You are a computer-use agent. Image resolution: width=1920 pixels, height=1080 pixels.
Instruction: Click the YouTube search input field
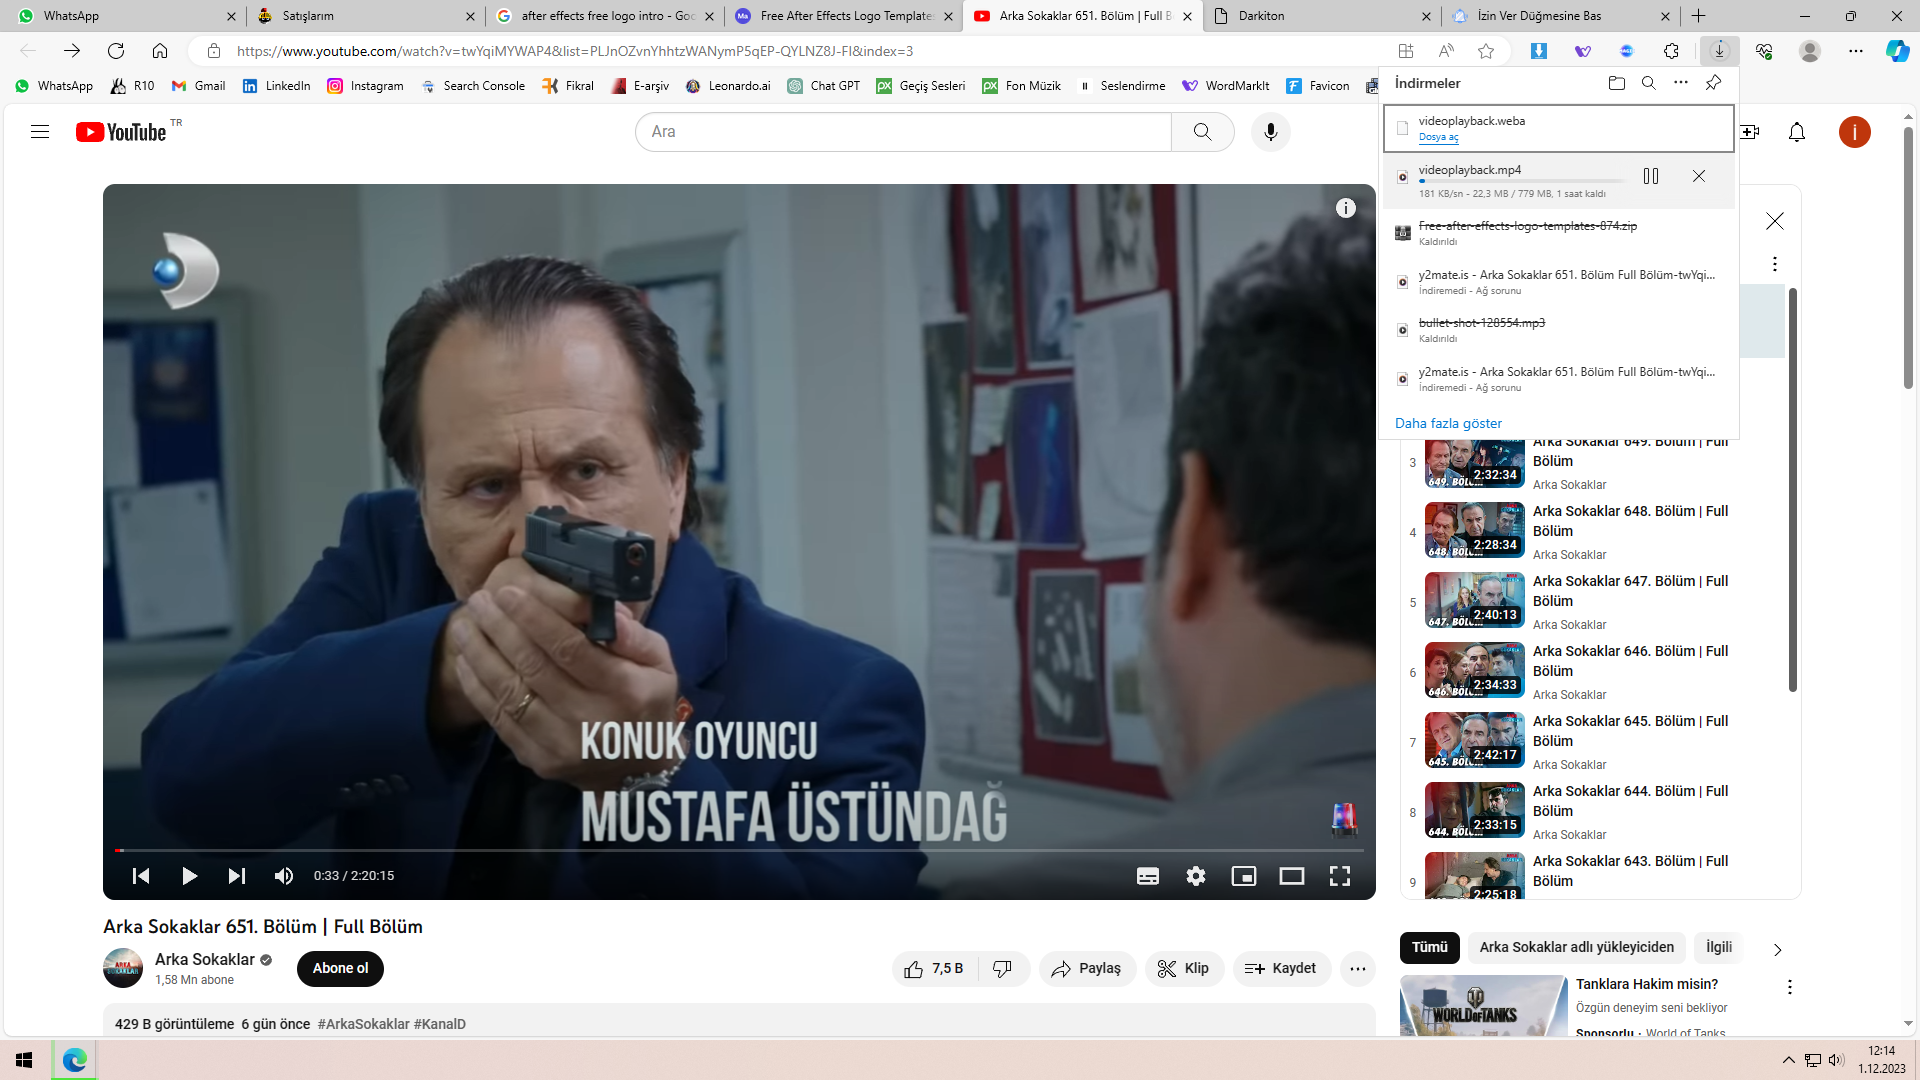[903, 132]
